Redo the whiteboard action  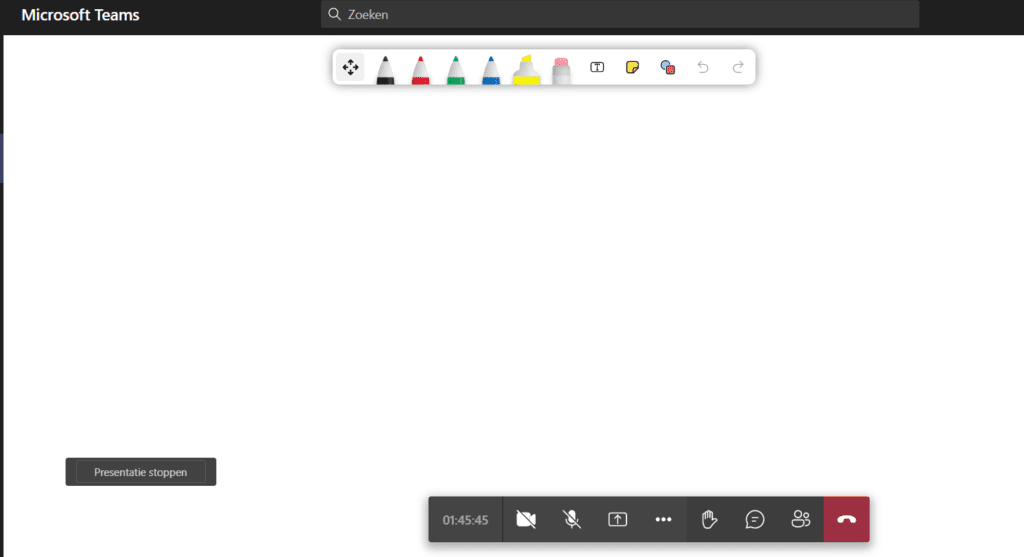coord(738,67)
